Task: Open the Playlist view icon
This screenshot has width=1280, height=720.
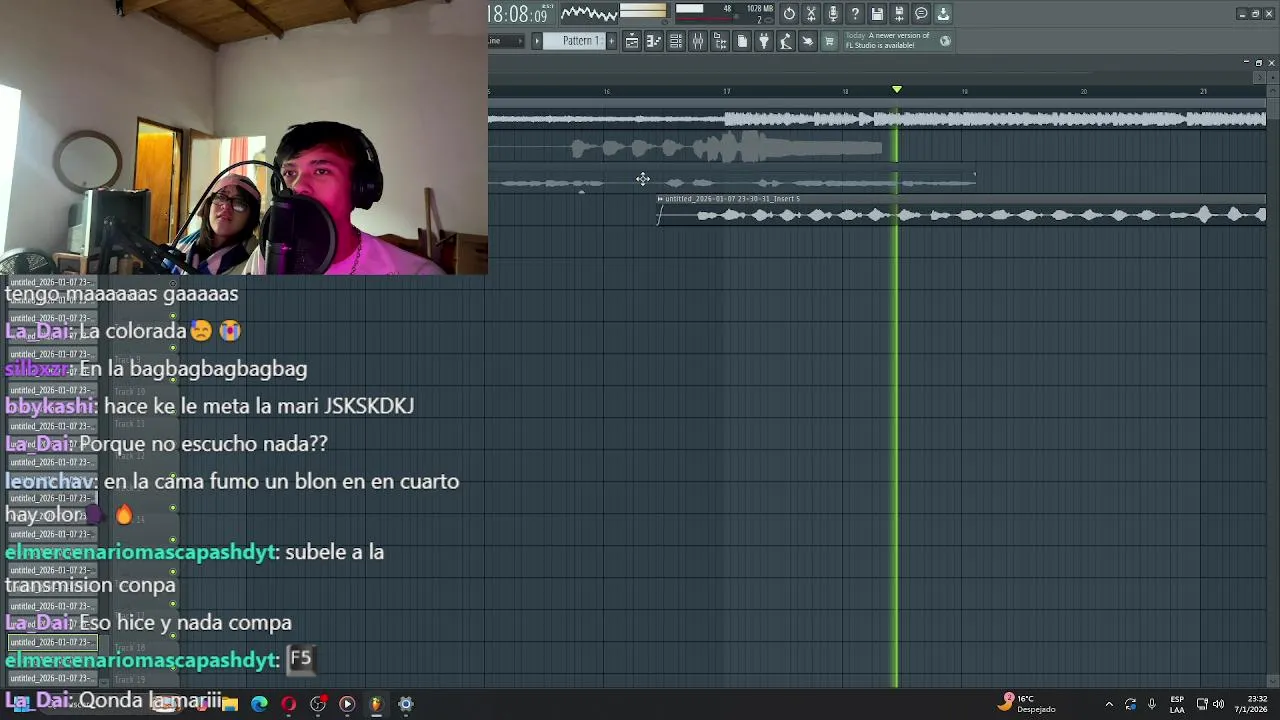Action: pyautogui.click(x=632, y=41)
